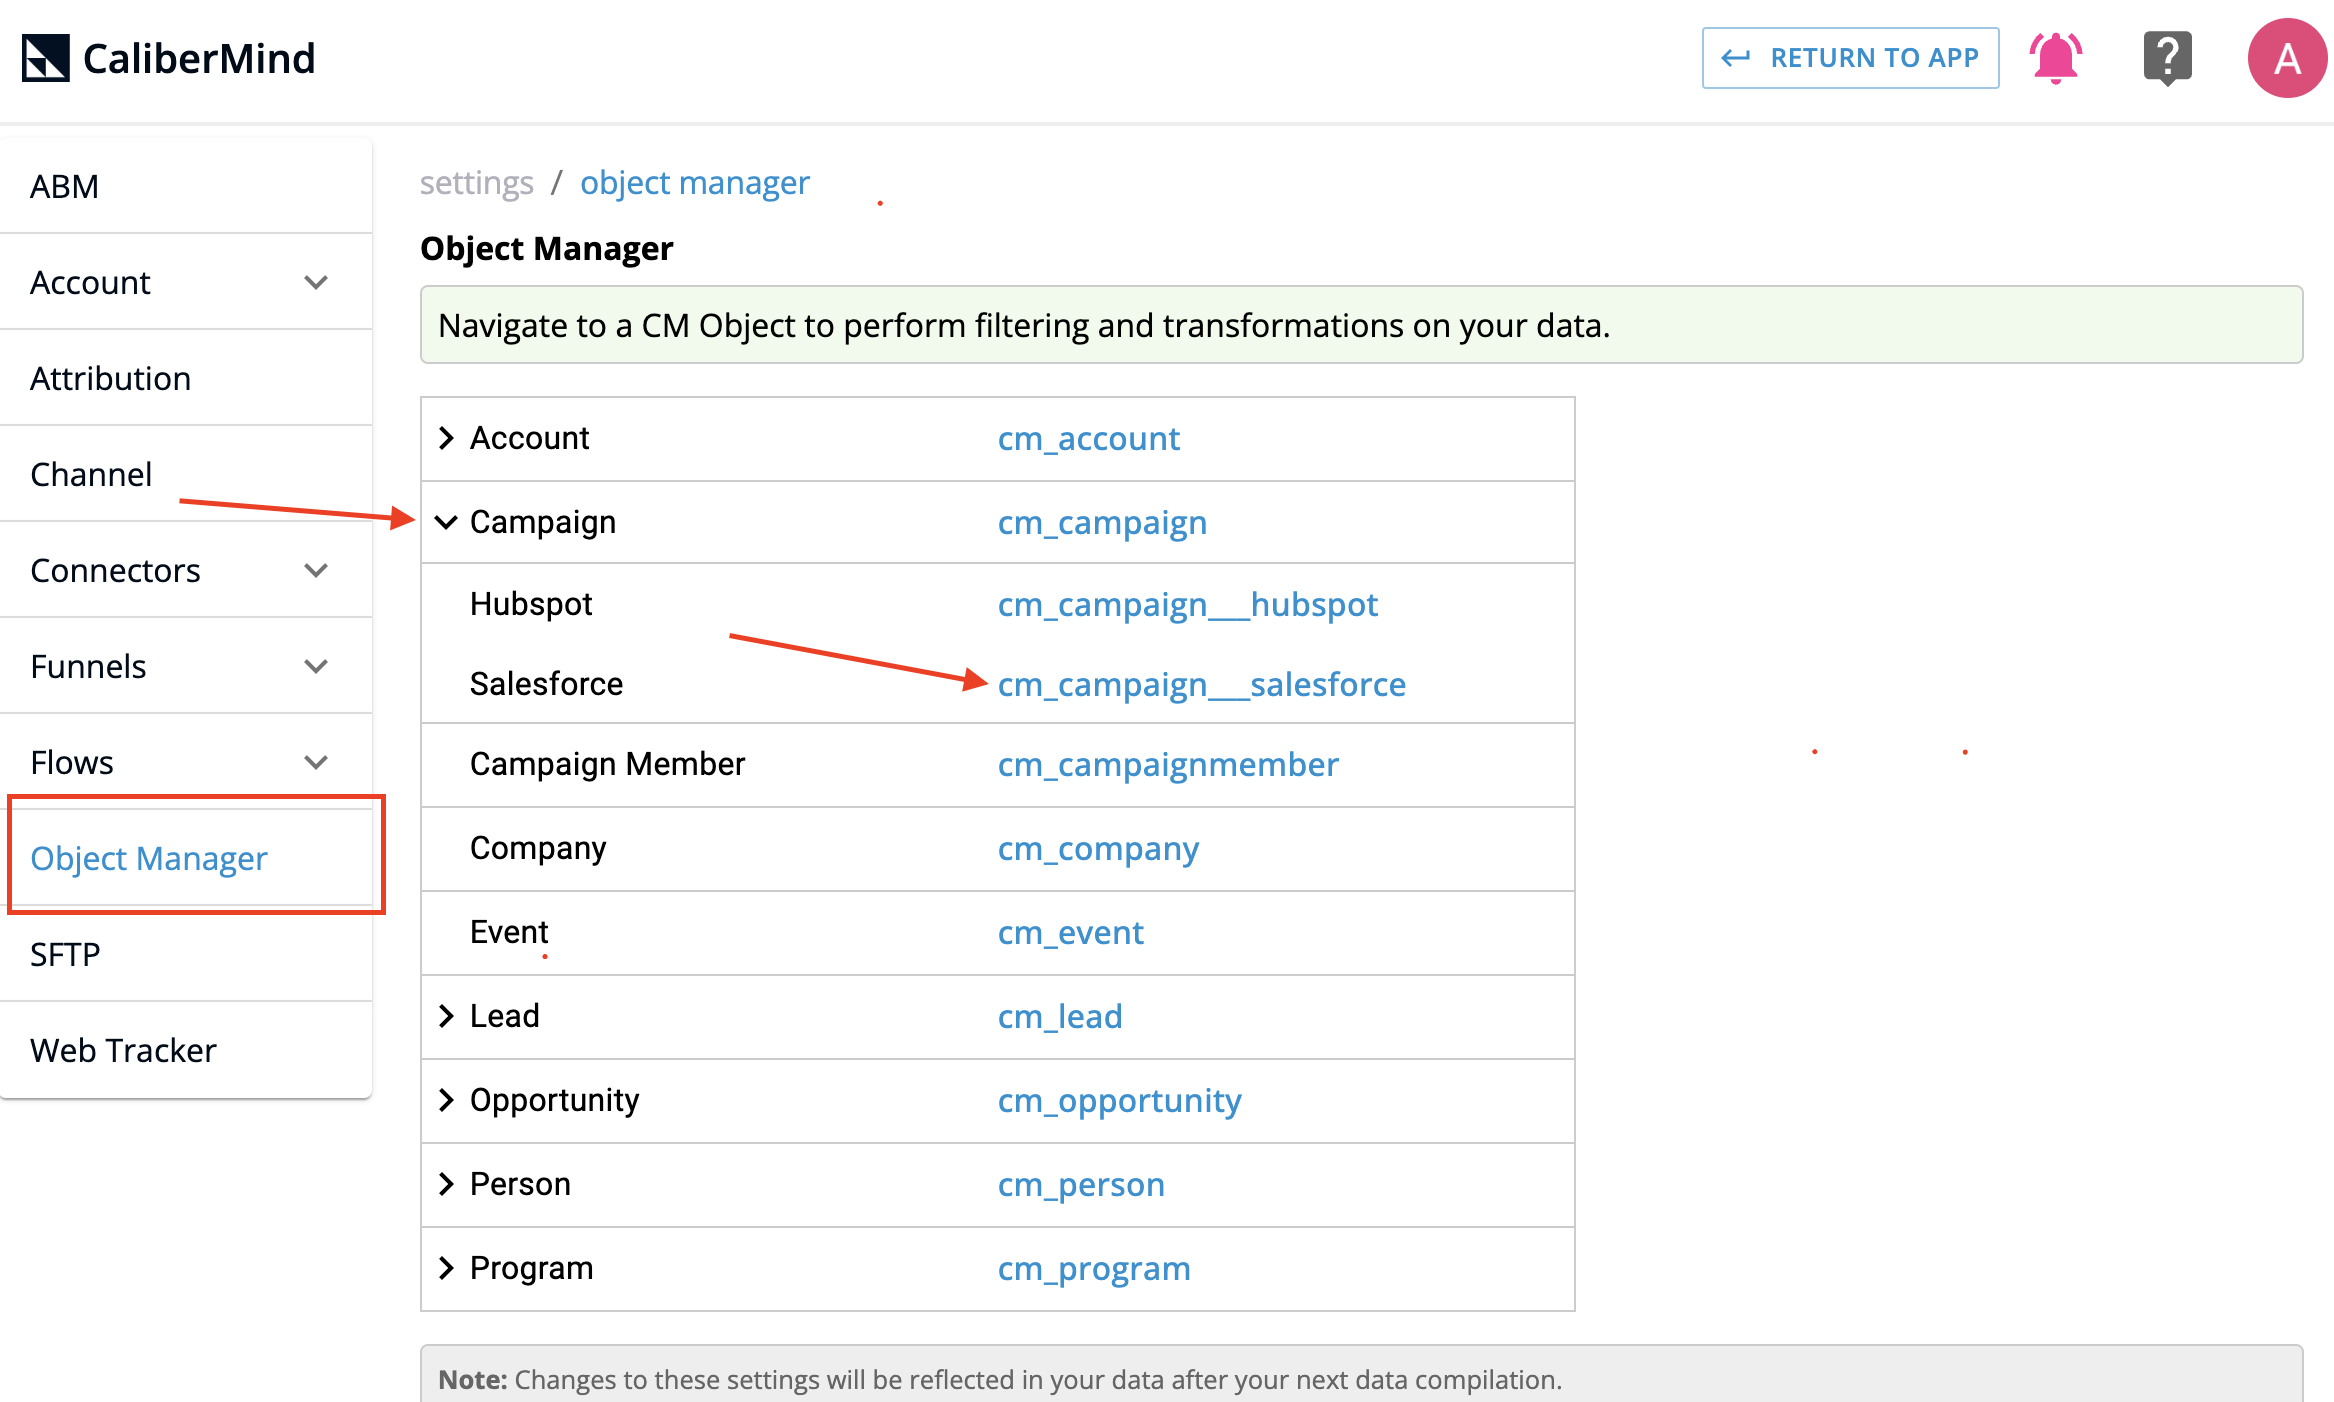This screenshot has height=1402, width=2334.
Task: Go to Web Tracker settings
Action: pyautogui.click(x=123, y=1051)
